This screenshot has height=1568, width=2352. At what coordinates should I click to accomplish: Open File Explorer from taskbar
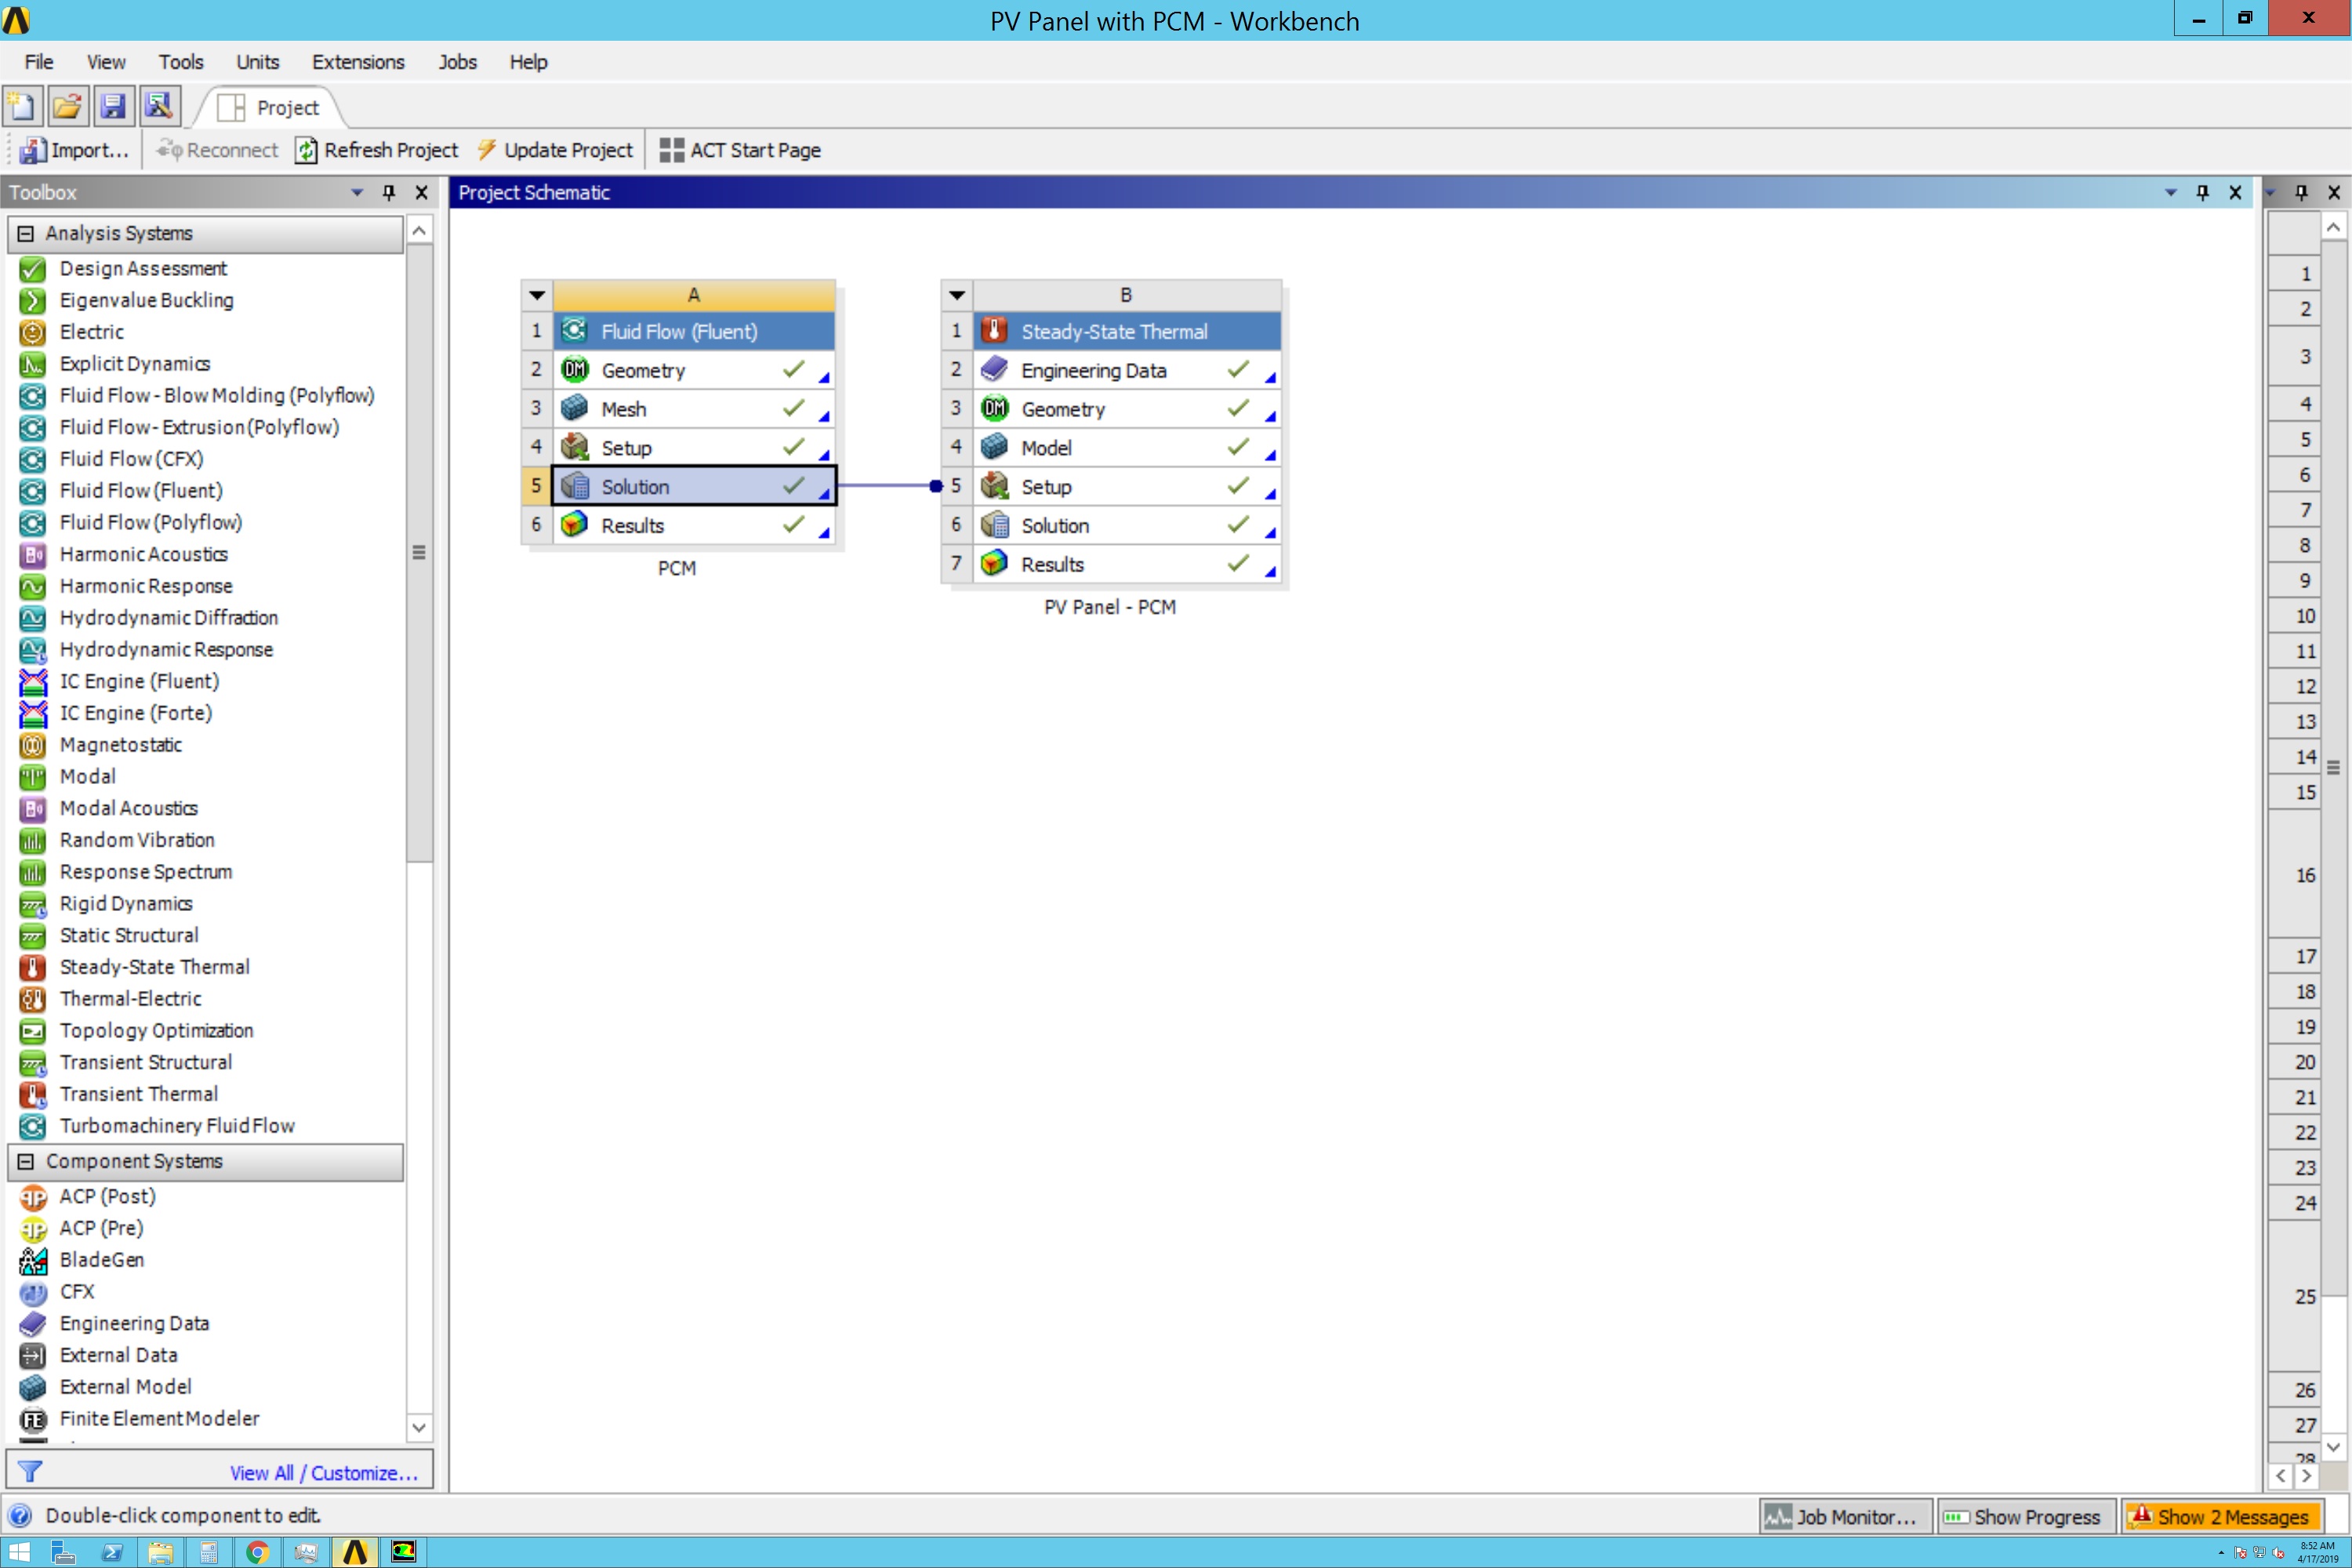tap(160, 1552)
